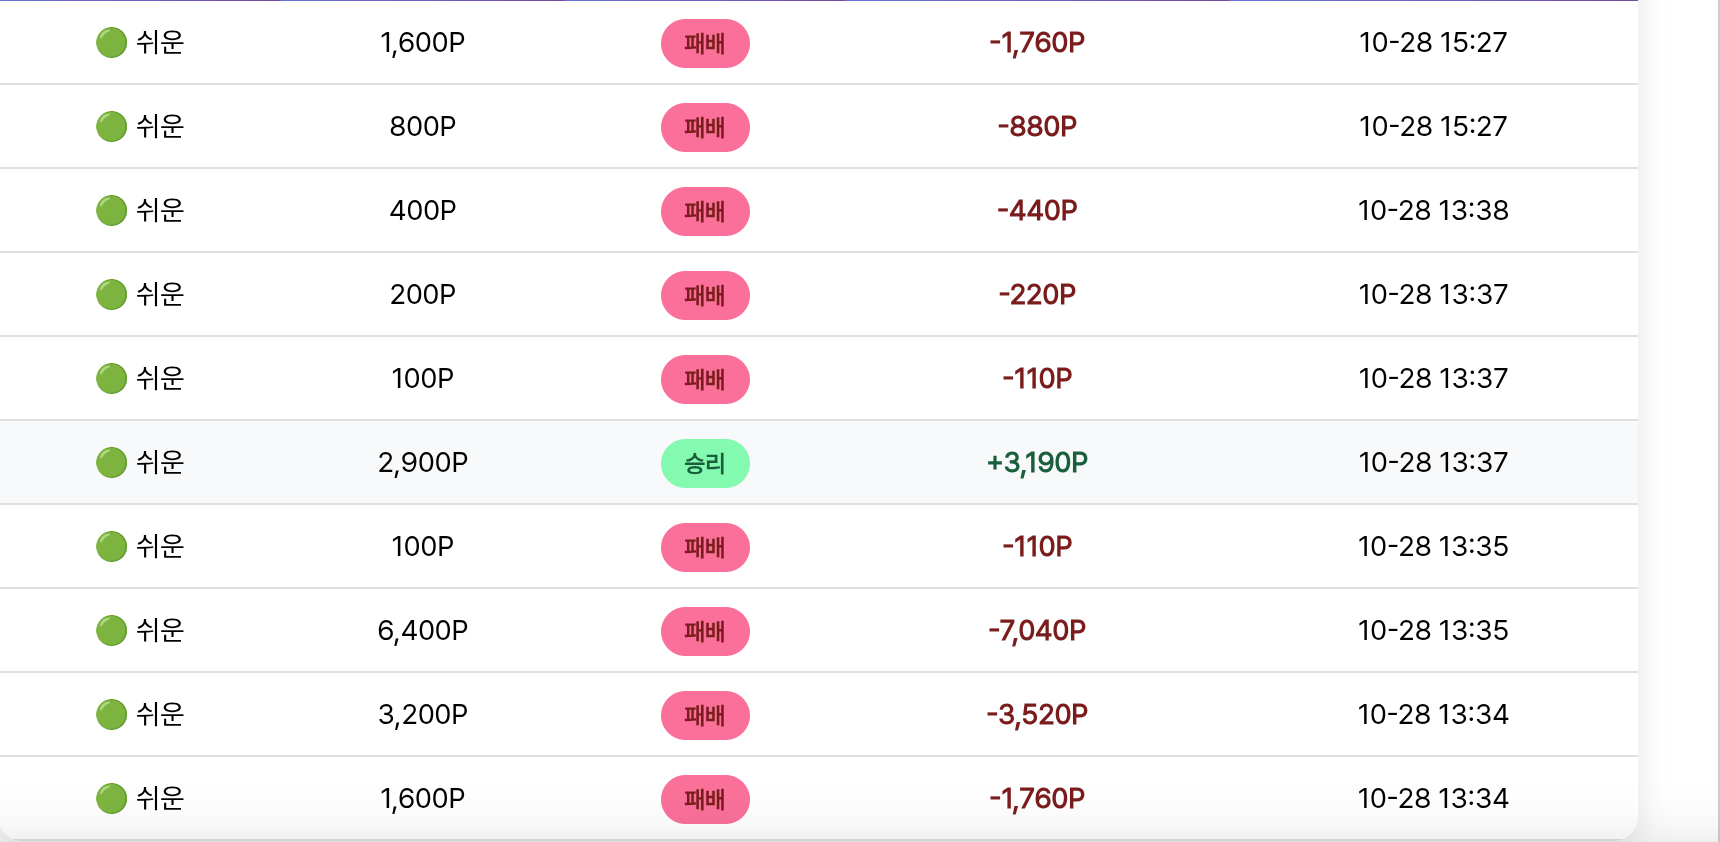Click the 패배 badge in 800P row
The image size is (1720, 842).
pyautogui.click(x=705, y=127)
